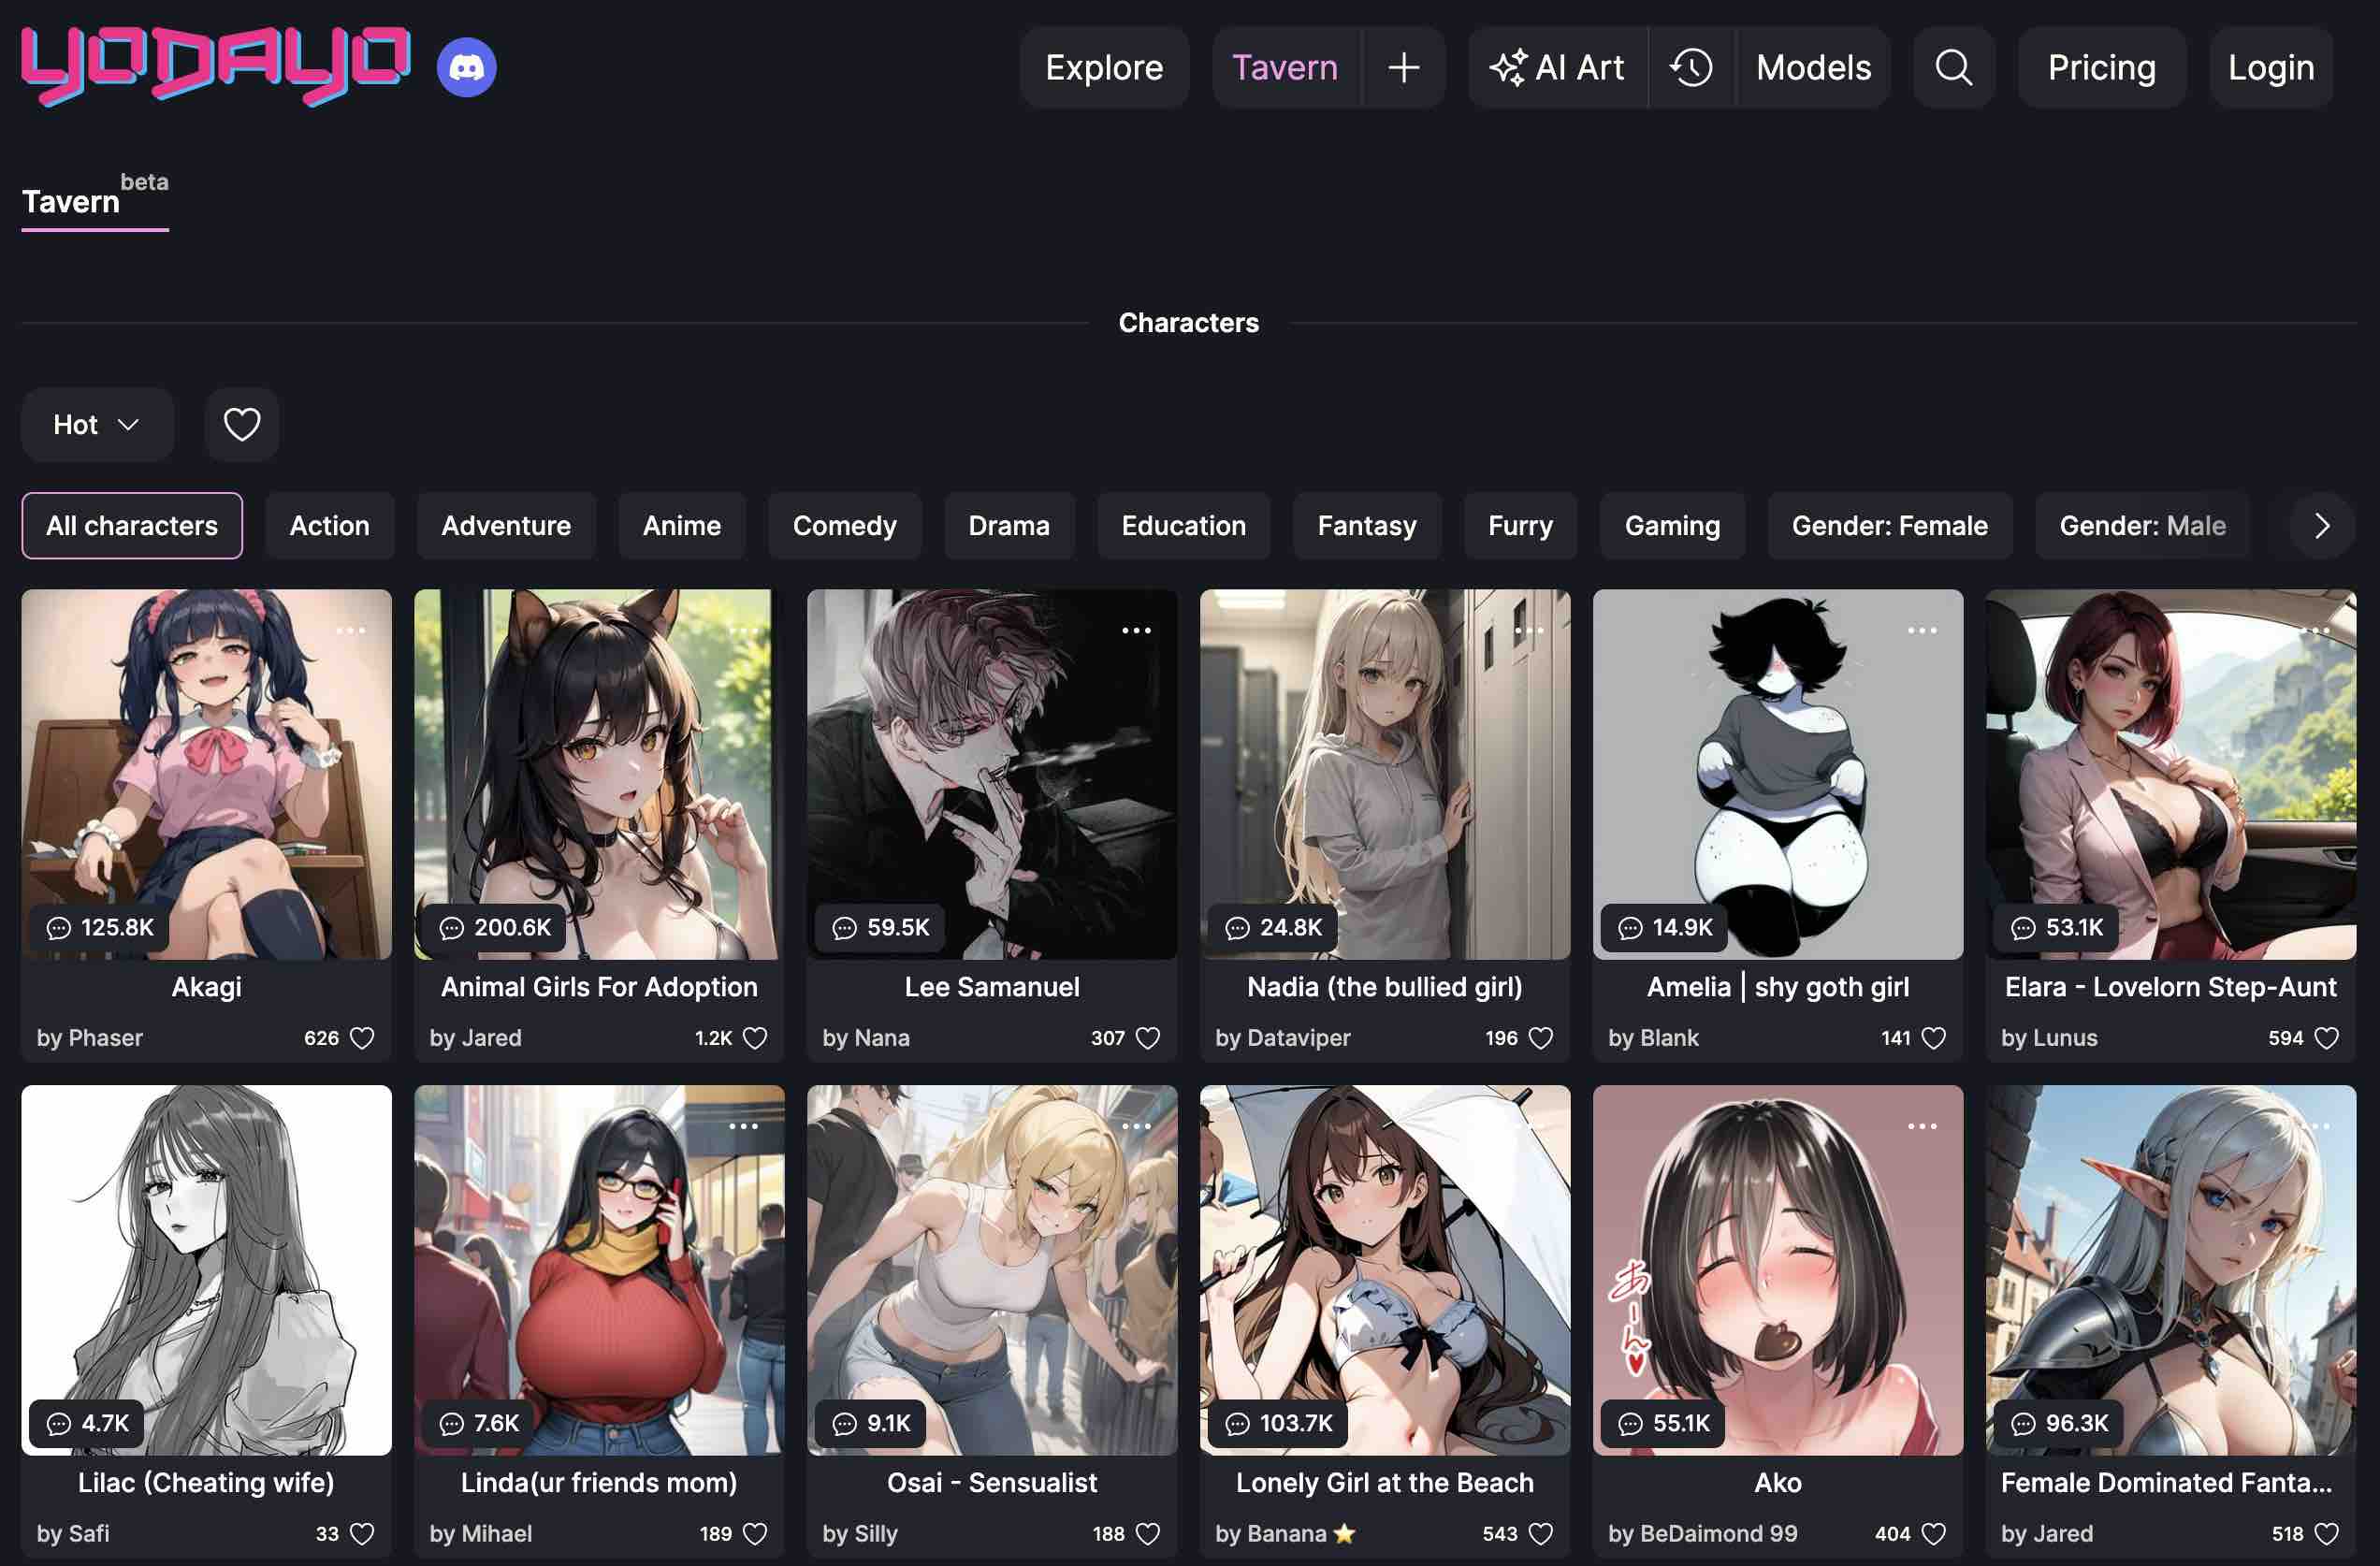Open the Lonely Girl at the Beach thumbnail

pos(1384,1270)
